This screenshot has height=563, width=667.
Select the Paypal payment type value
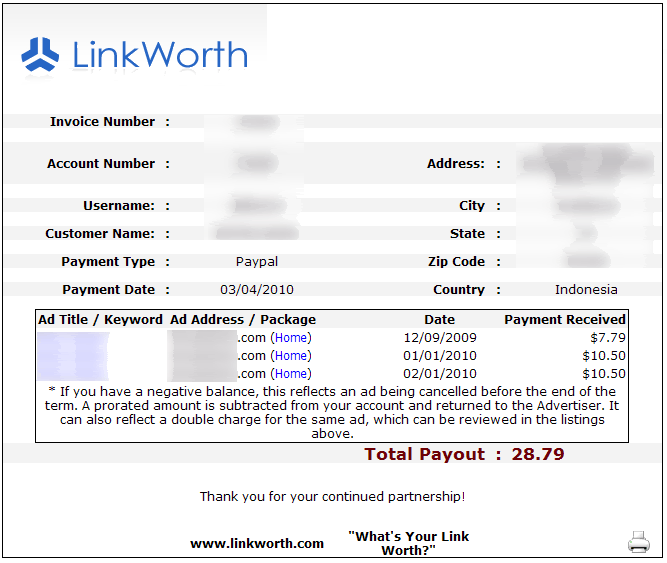pos(257,262)
